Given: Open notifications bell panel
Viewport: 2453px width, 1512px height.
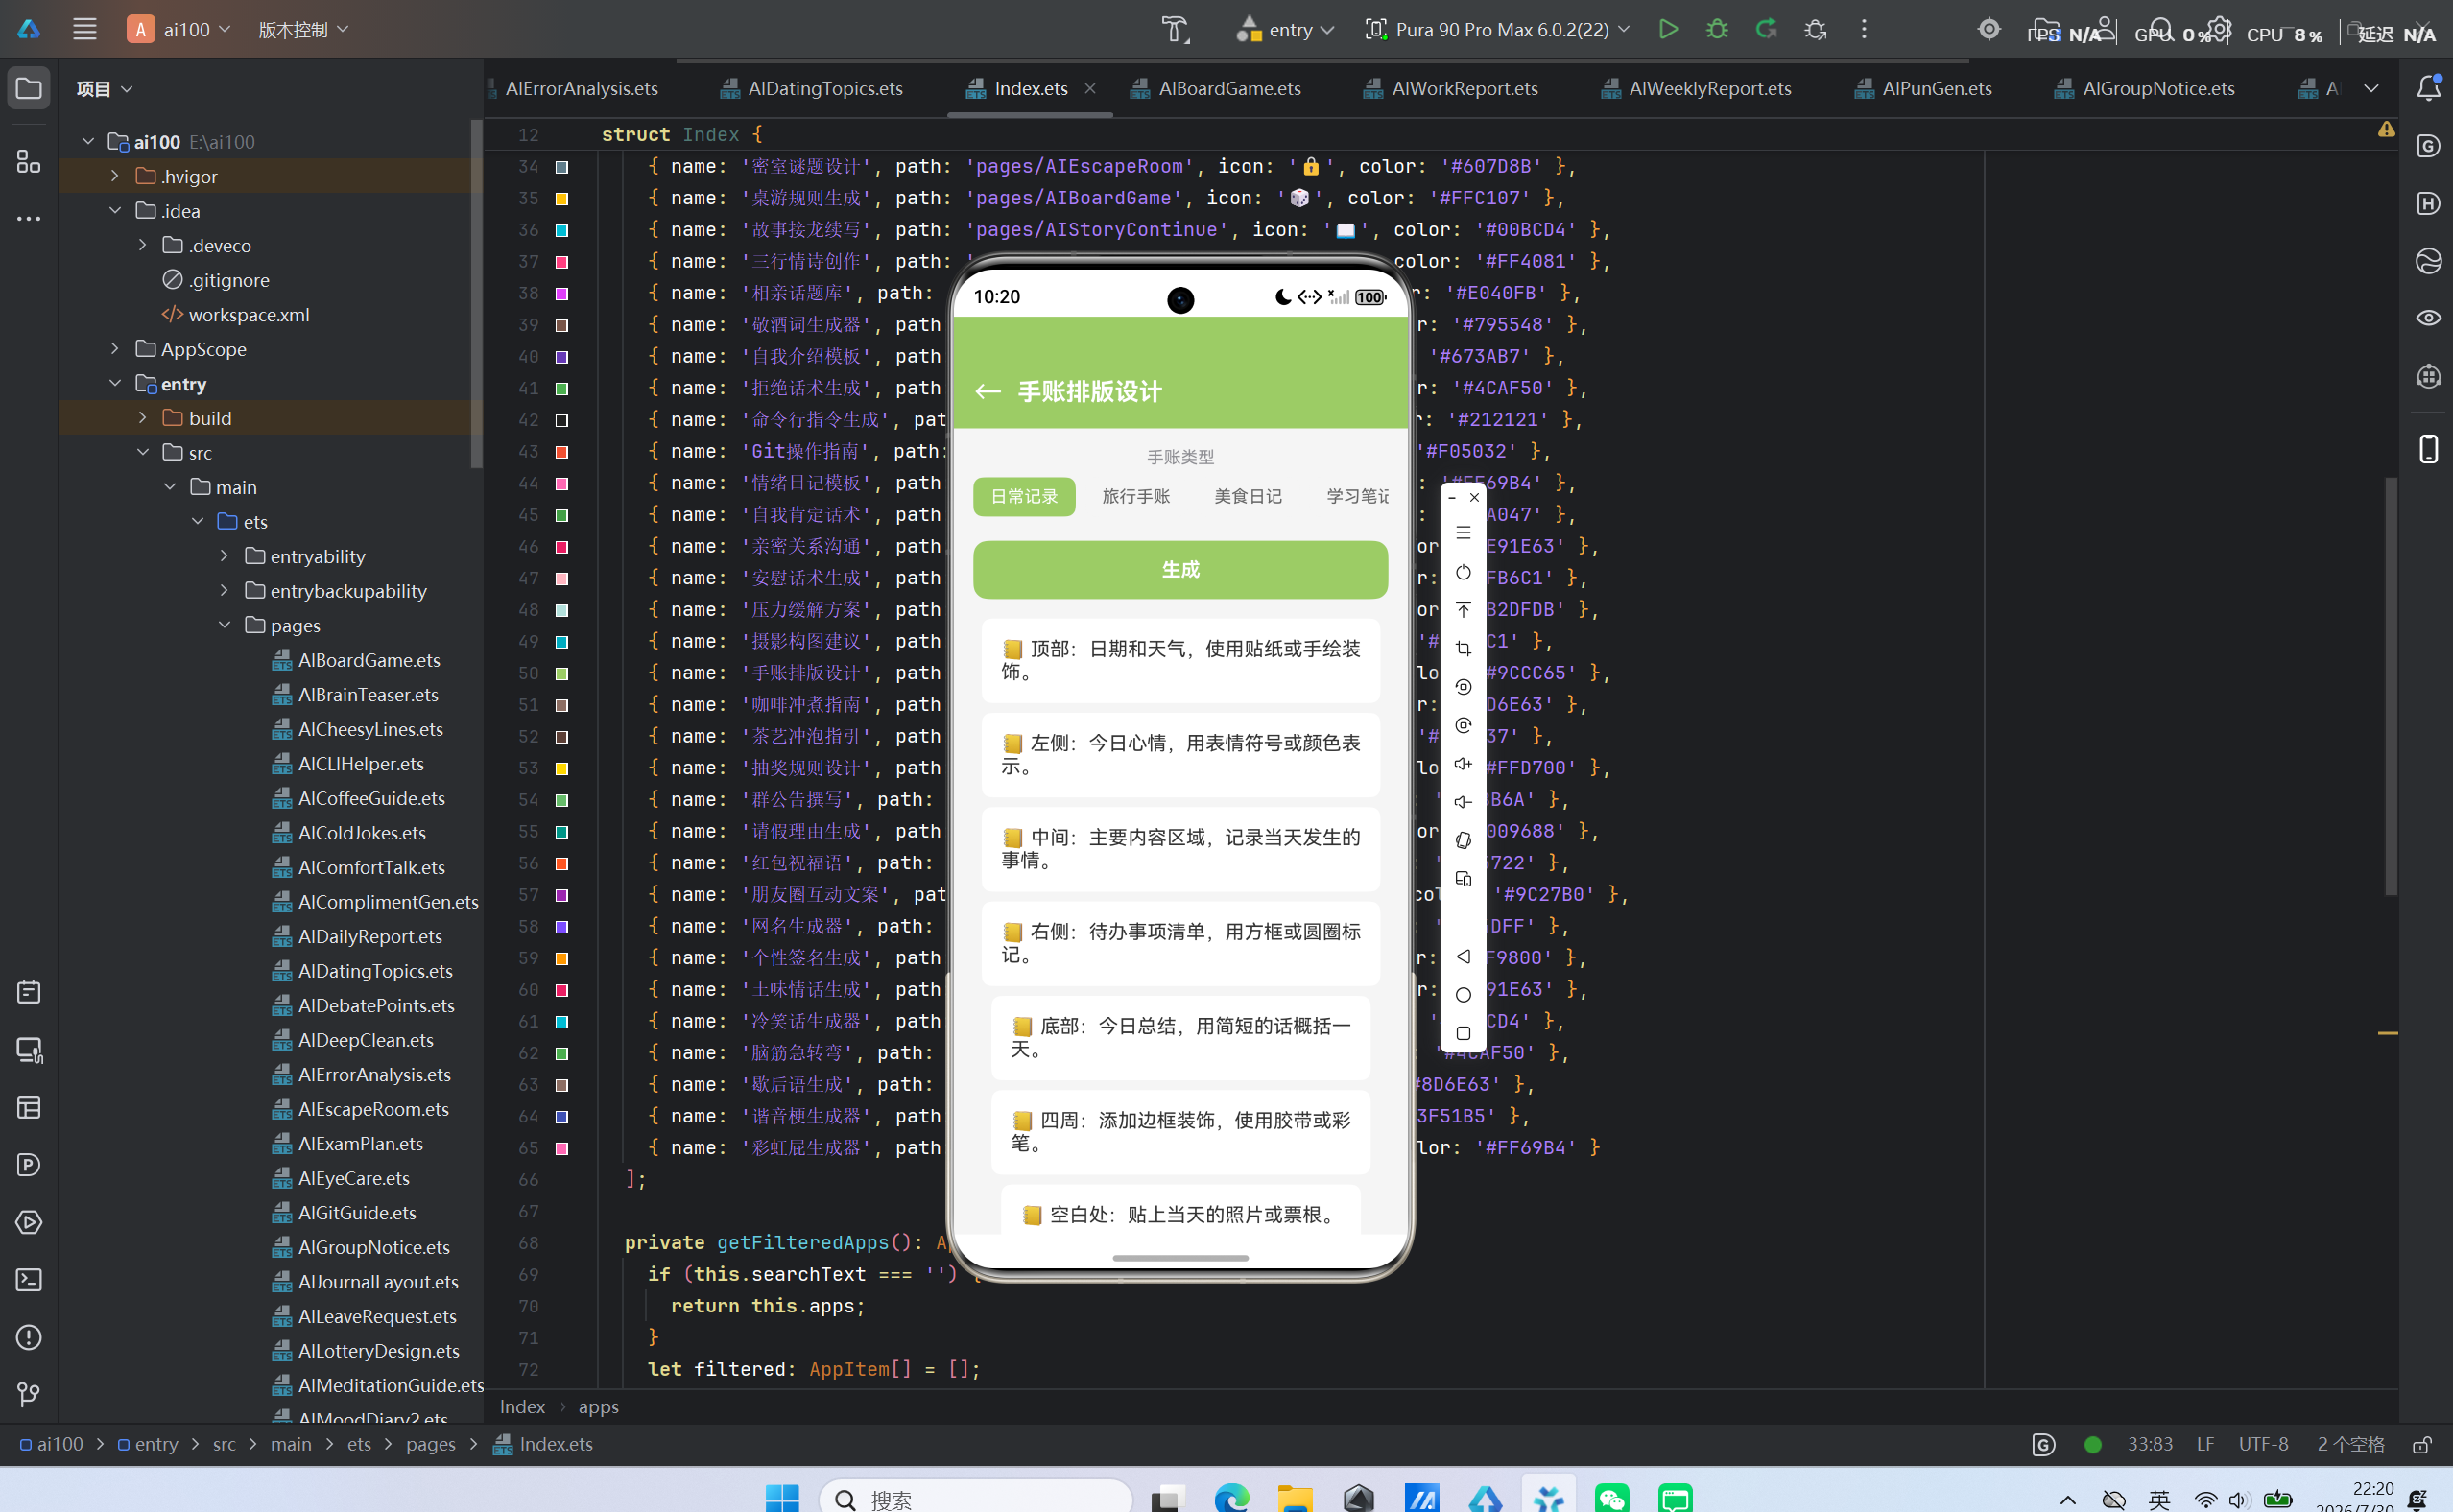Looking at the screenshot, I should (x=2429, y=88).
